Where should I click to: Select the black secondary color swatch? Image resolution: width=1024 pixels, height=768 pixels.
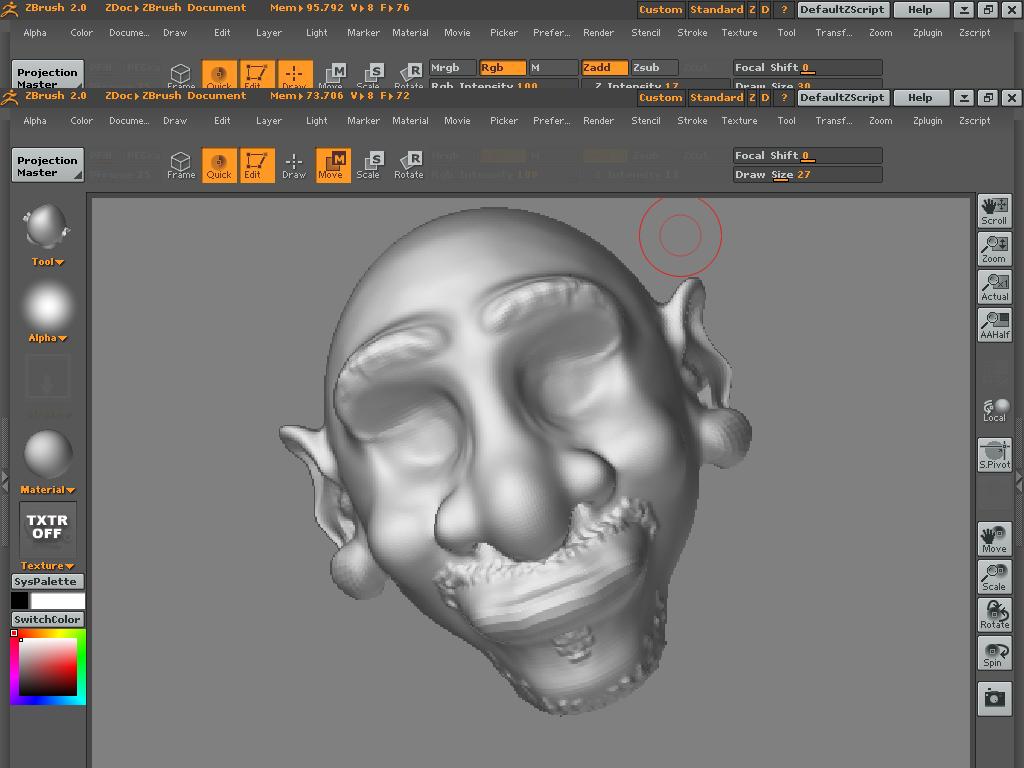20,600
